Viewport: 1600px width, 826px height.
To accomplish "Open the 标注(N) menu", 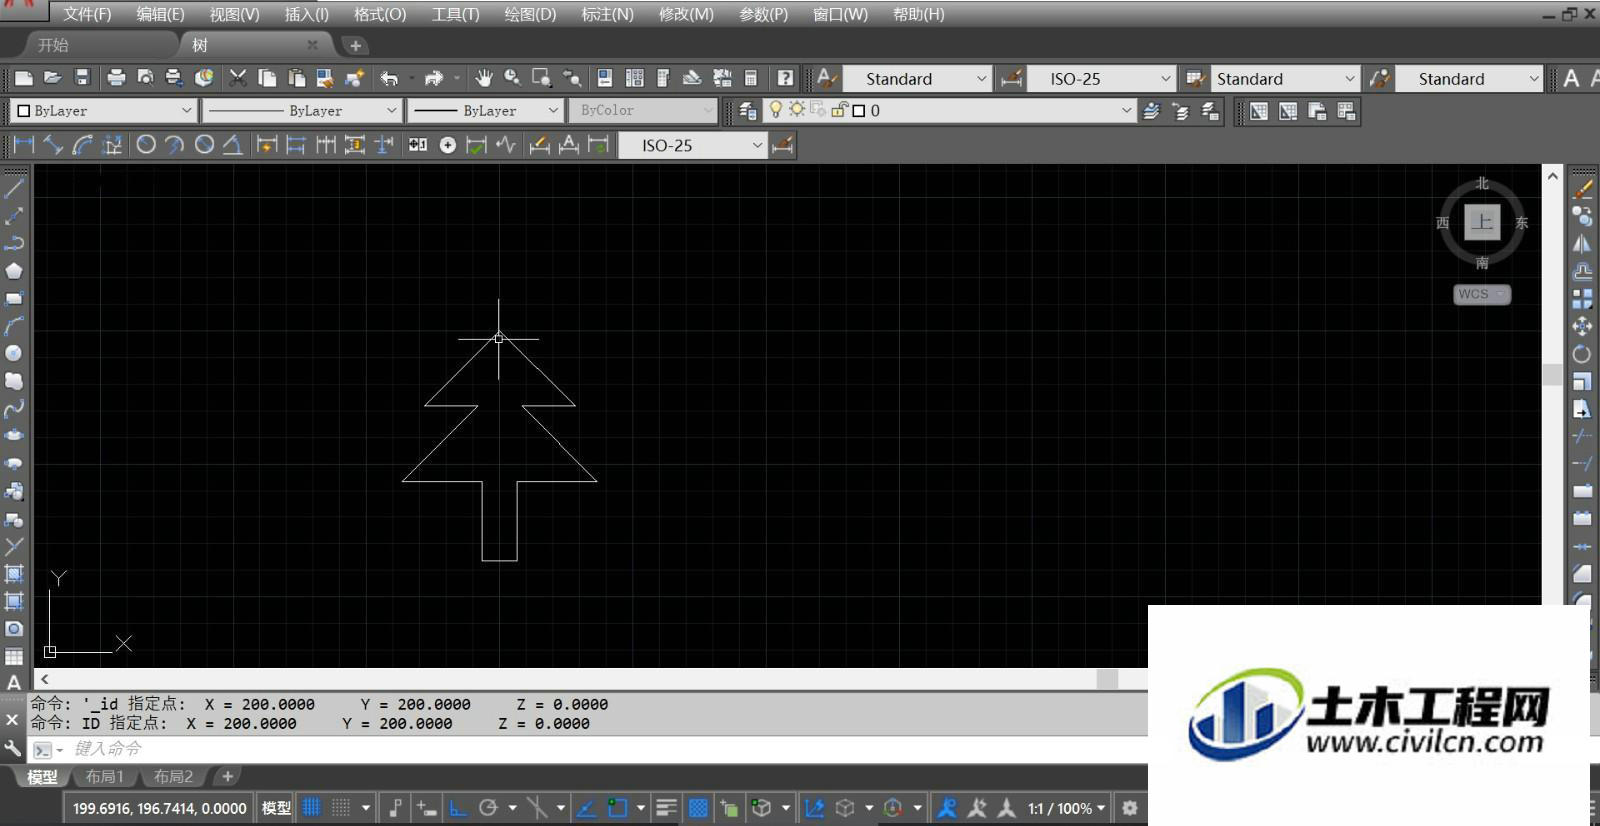I will [x=607, y=14].
